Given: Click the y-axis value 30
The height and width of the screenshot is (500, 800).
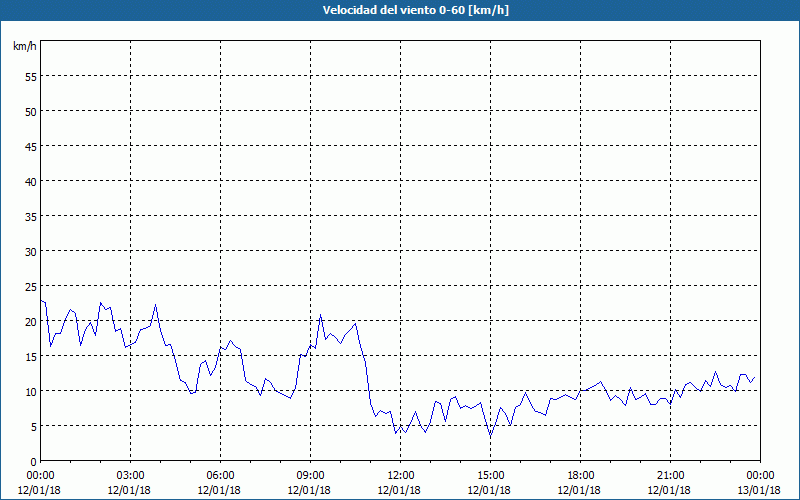Looking at the screenshot, I should pos(30,252).
